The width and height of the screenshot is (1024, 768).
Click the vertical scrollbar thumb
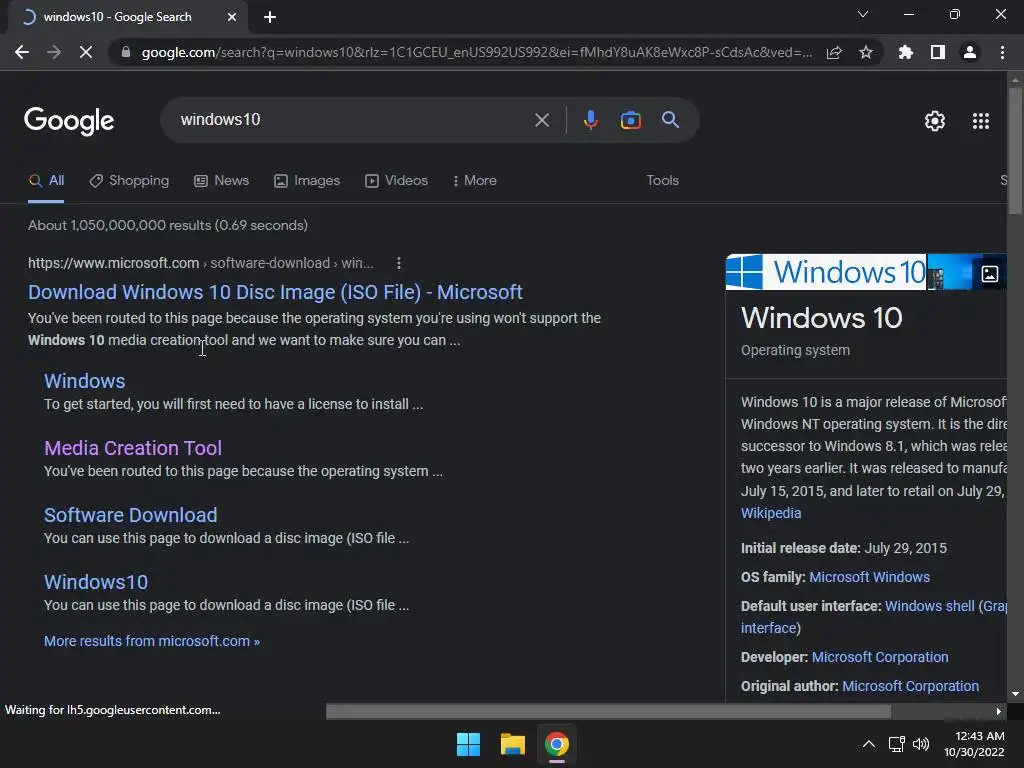pos(1015,150)
